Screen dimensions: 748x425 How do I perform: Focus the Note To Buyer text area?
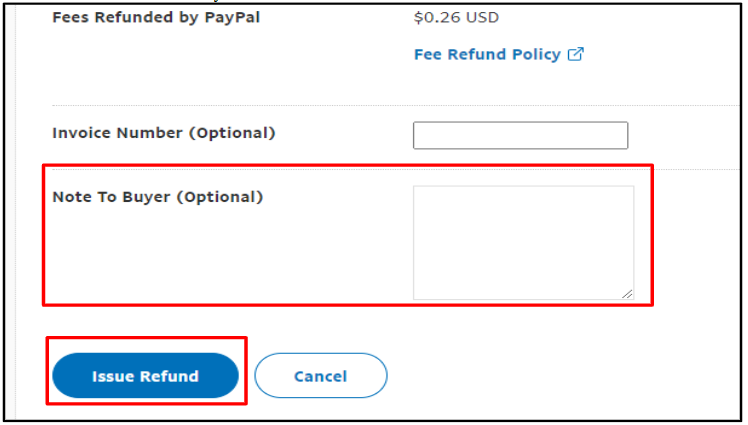pyautogui.click(x=522, y=241)
